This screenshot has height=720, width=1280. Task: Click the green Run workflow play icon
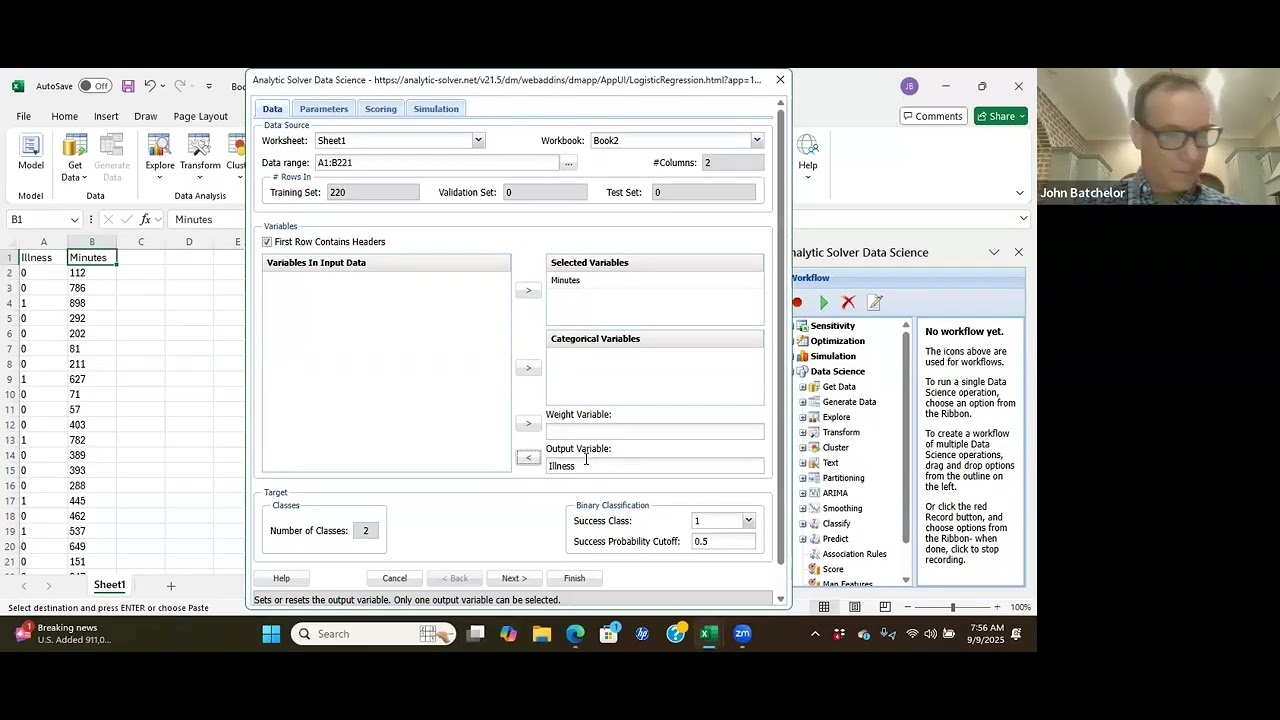(823, 302)
